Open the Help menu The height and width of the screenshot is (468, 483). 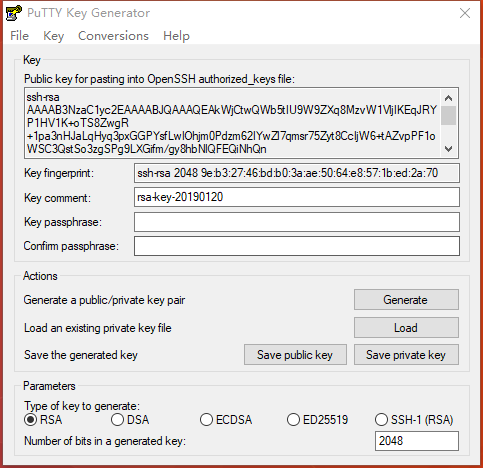pyautogui.click(x=176, y=36)
